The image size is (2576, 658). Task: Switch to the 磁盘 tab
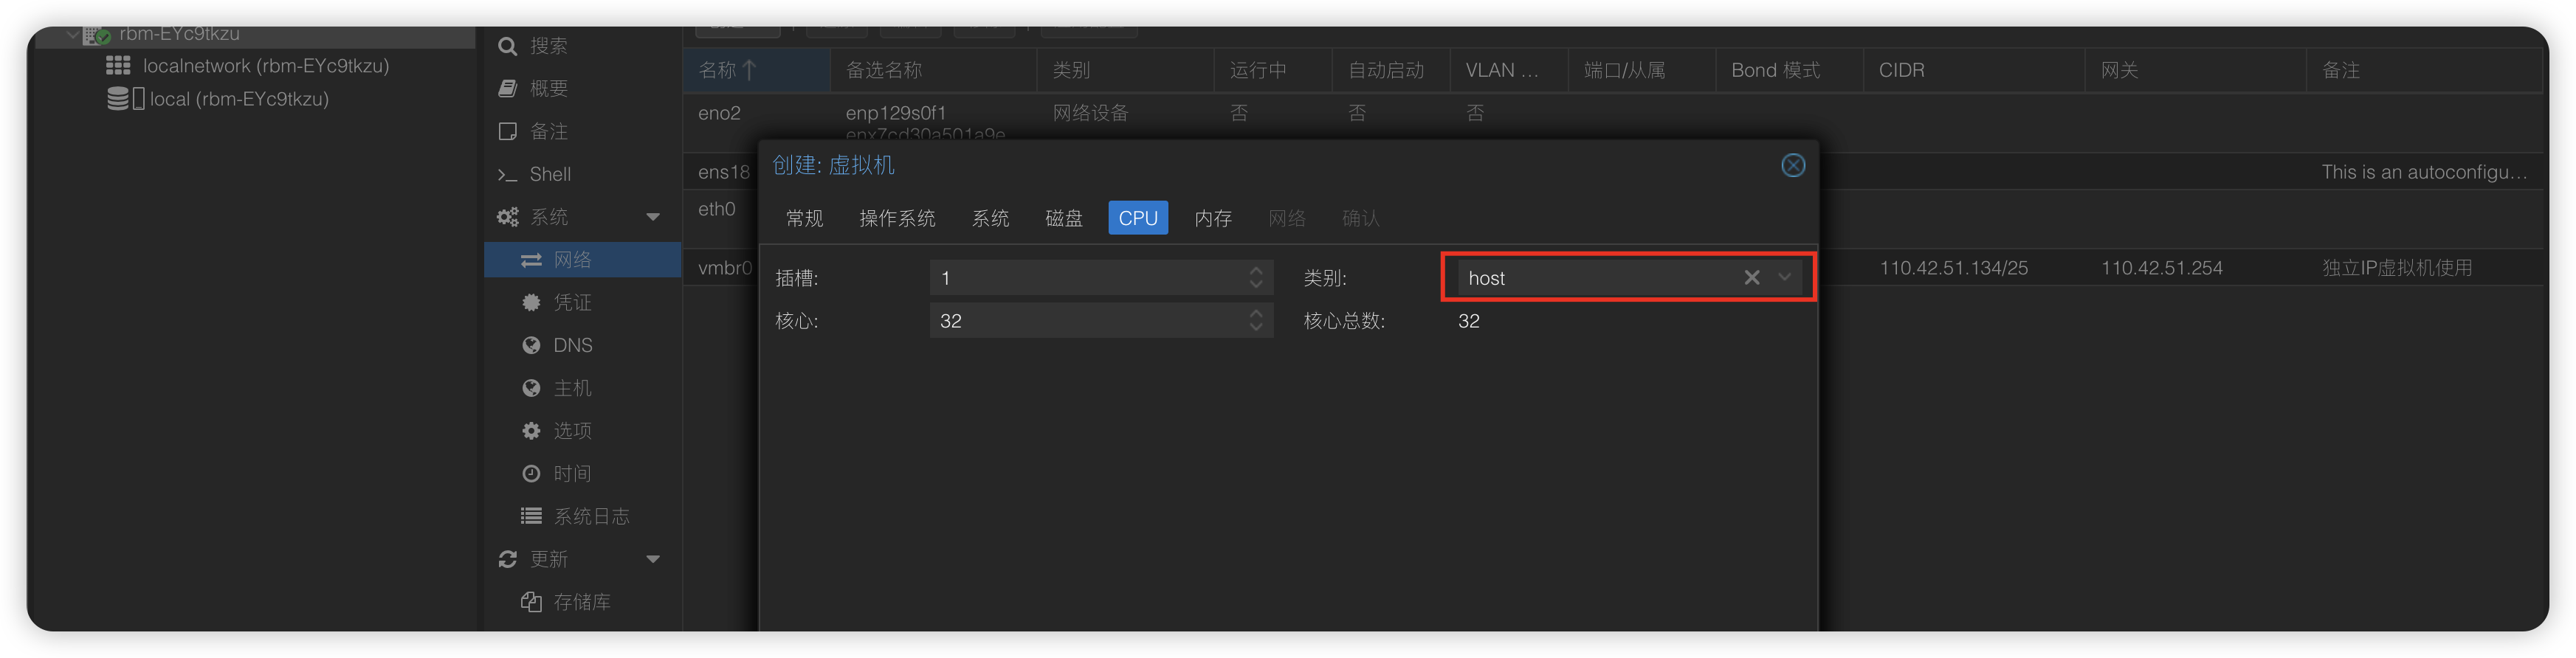coord(1064,218)
